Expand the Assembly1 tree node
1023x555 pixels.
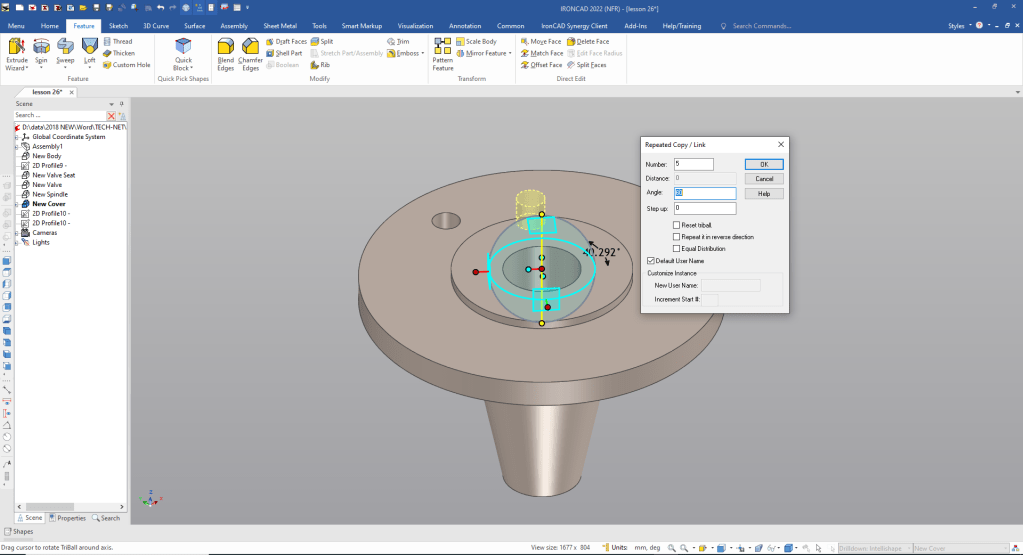[x=17, y=146]
